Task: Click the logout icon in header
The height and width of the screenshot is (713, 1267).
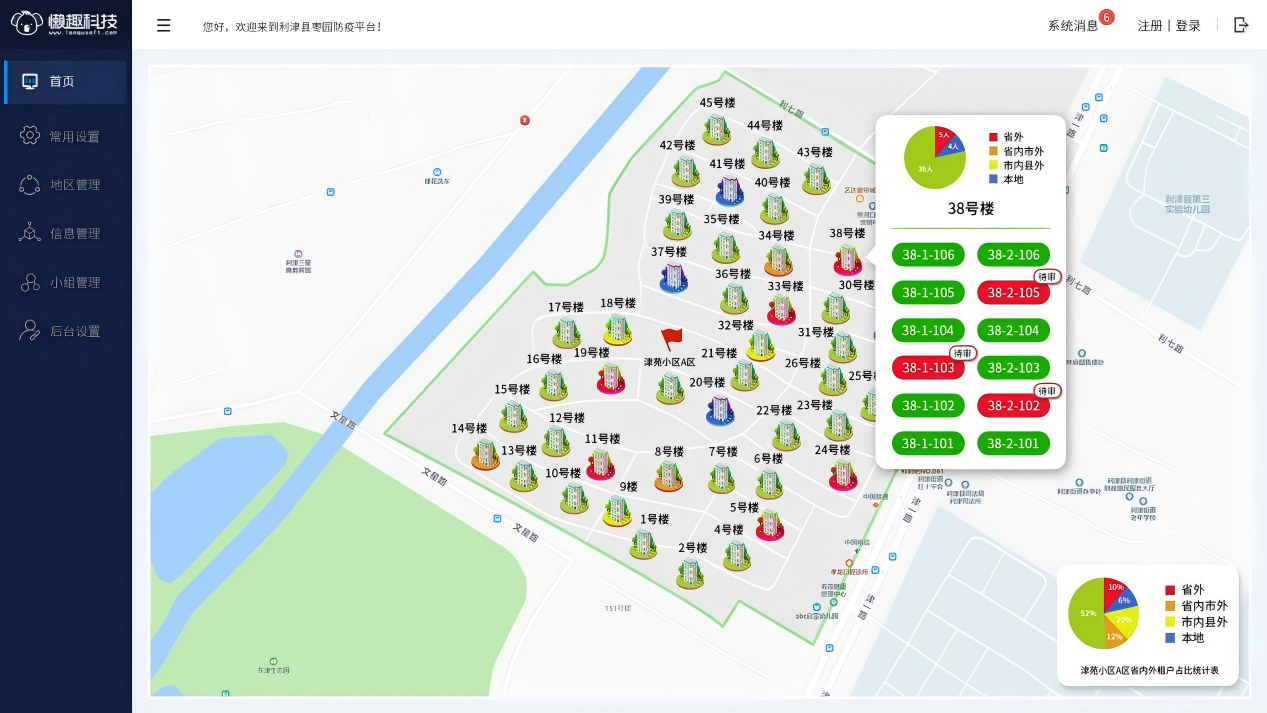Action: tap(1241, 25)
